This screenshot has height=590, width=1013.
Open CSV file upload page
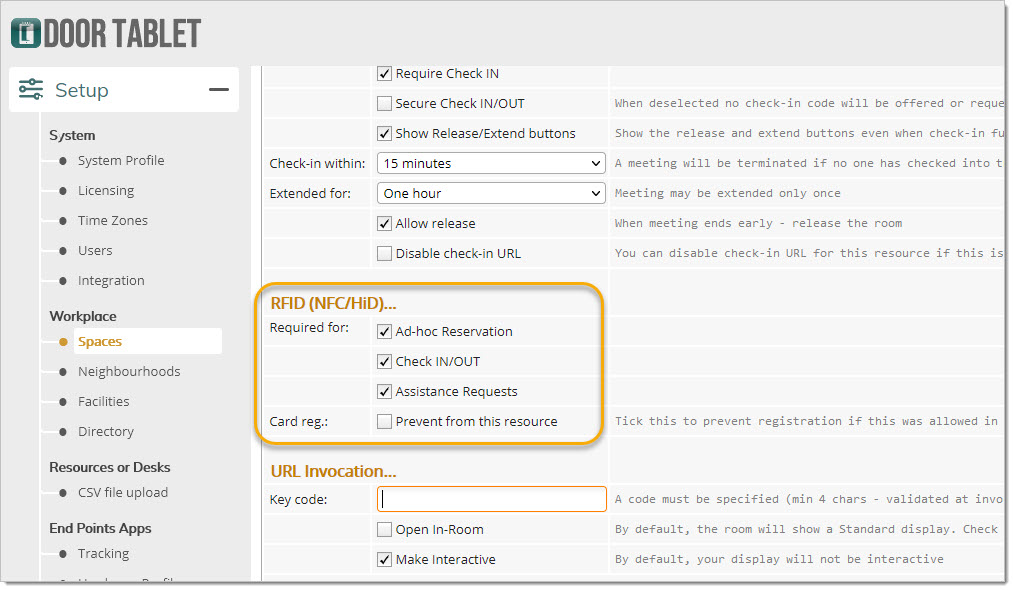(123, 492)
